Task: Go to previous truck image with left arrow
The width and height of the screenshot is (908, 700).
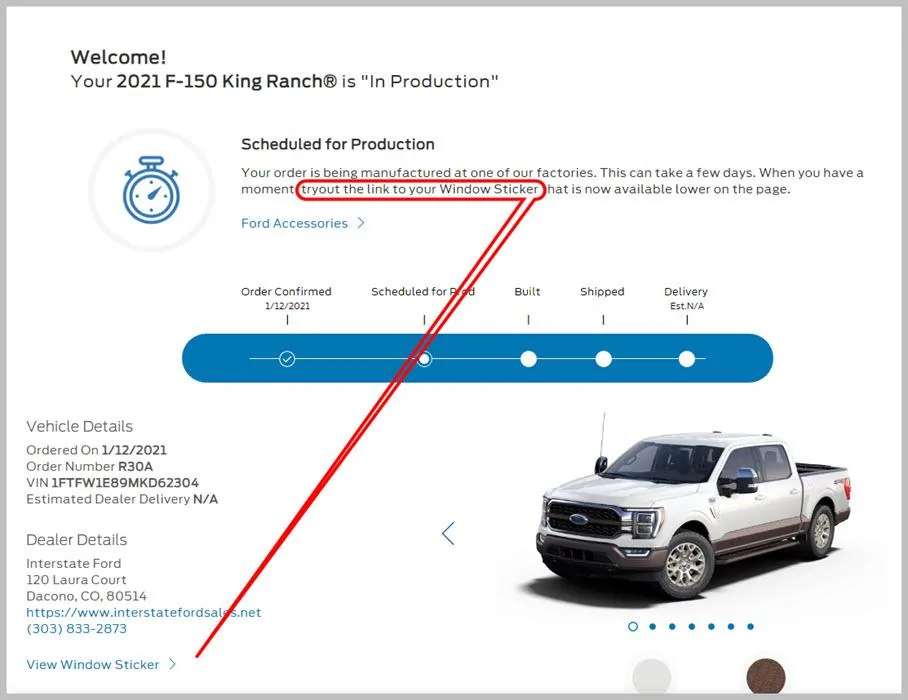Action: point(448,533)
